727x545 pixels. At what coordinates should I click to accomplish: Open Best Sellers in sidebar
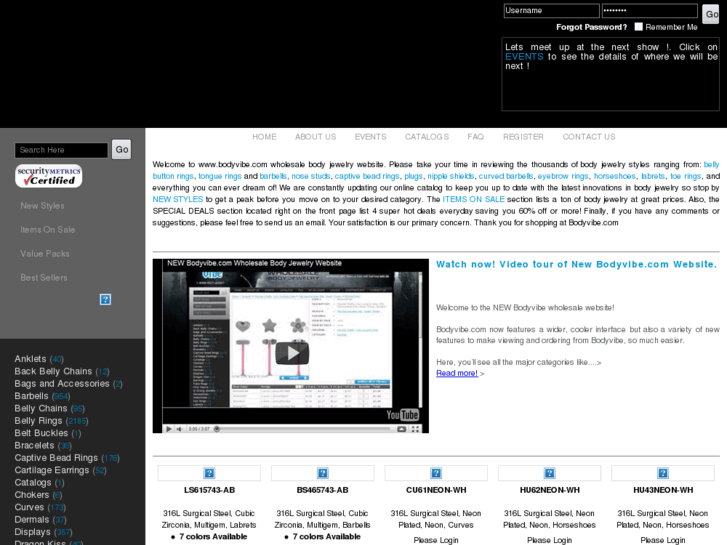44,278
